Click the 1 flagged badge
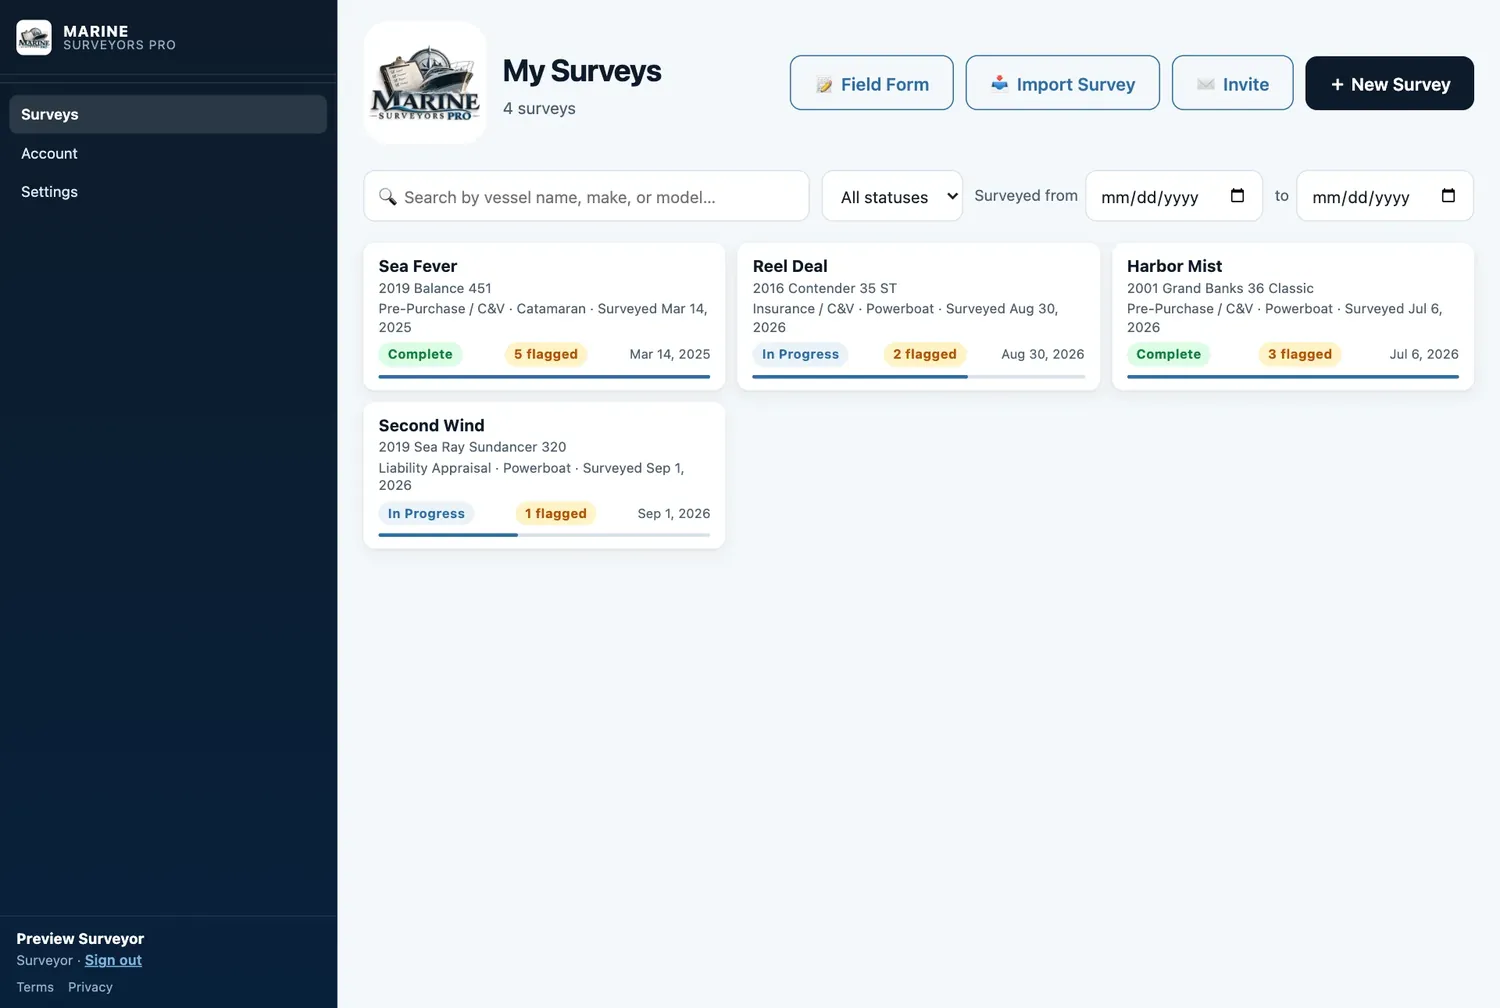This screenshot has height=1008, width=1500. point(556,513)
